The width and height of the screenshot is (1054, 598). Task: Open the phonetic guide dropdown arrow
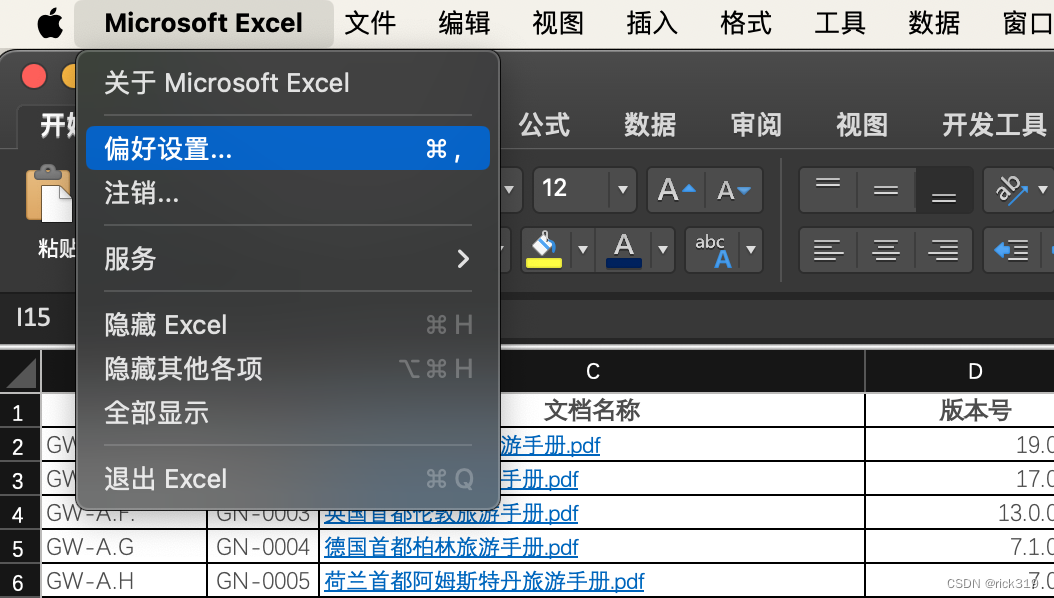click(x=751, y=249)
